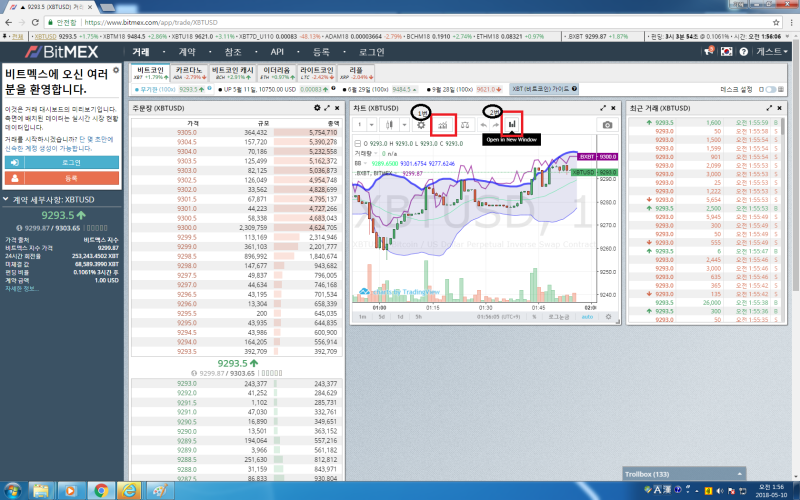The image size is (800, 500).
Task: Reload page in Chrome
Action: [35, 22]
